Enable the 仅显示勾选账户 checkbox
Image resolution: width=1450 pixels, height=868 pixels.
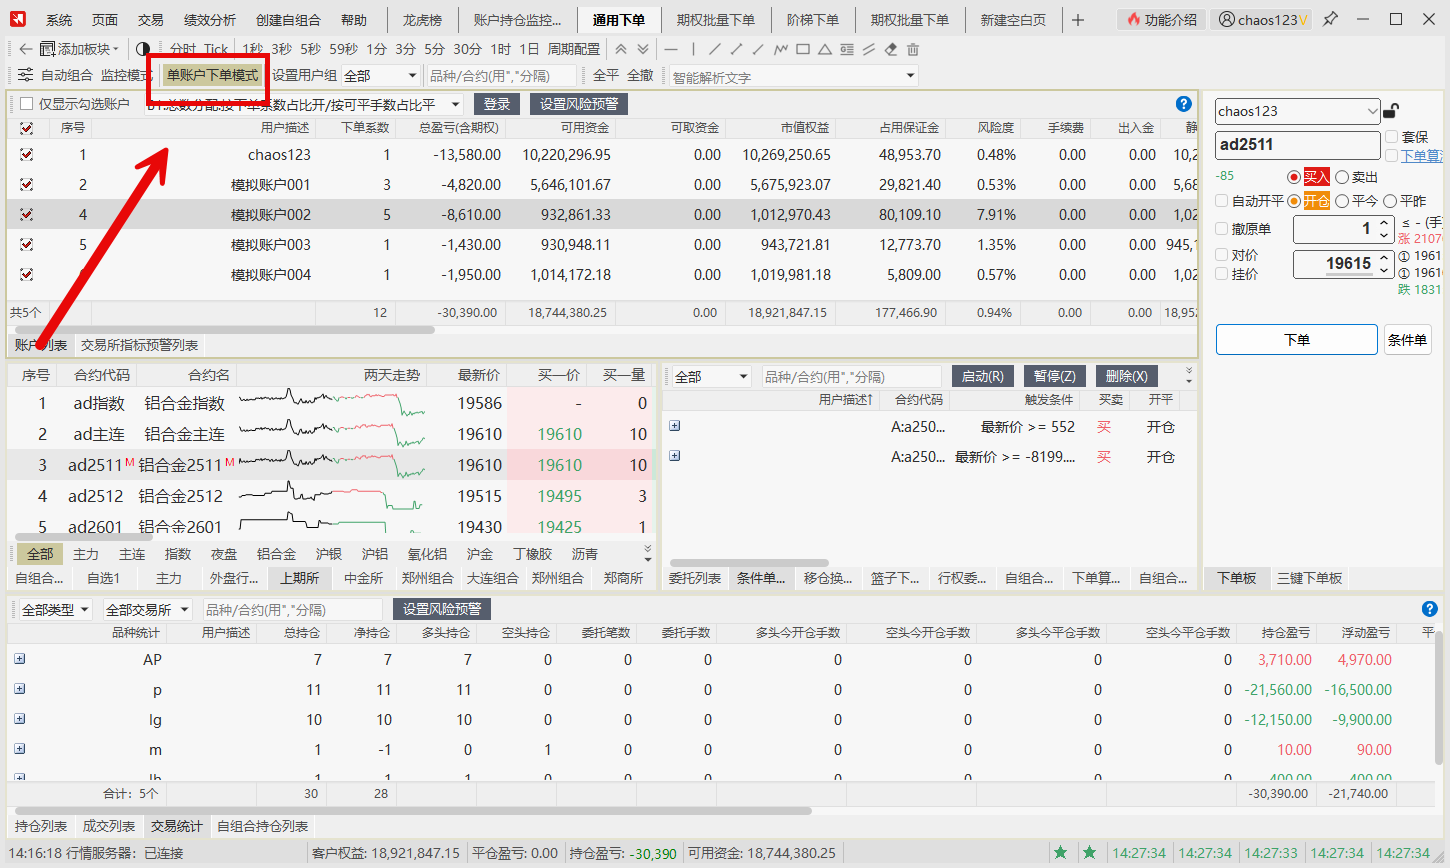pyautogui.click(x=27, y=104)
